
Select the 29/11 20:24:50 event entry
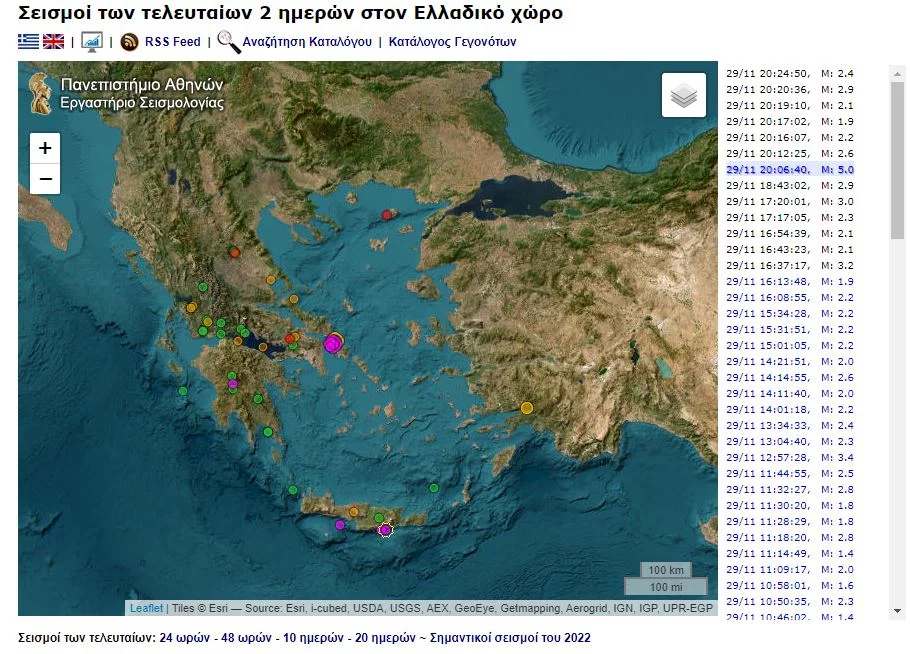click(789, 74)
